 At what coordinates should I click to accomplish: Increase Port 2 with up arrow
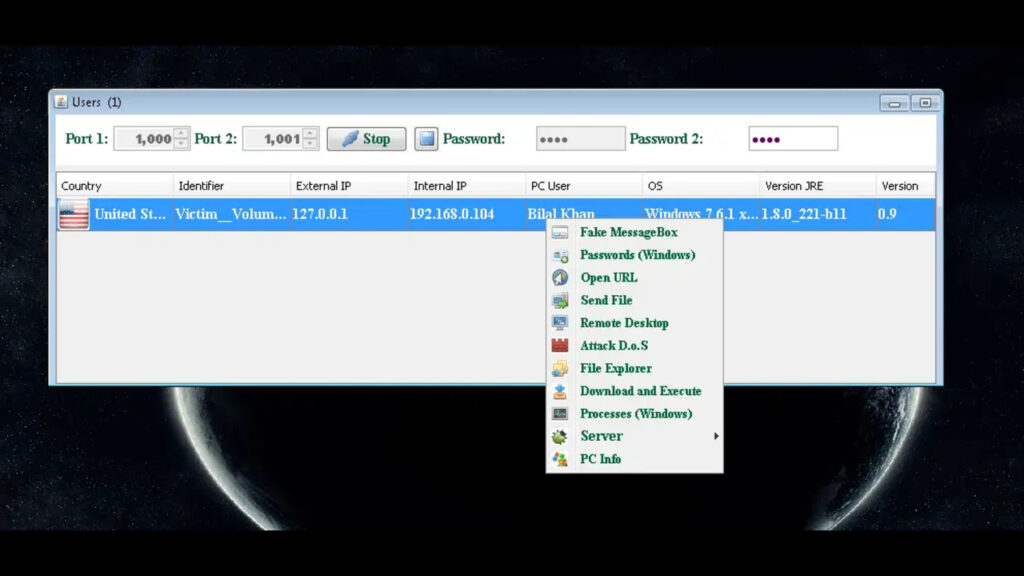[x=310, y=133]
